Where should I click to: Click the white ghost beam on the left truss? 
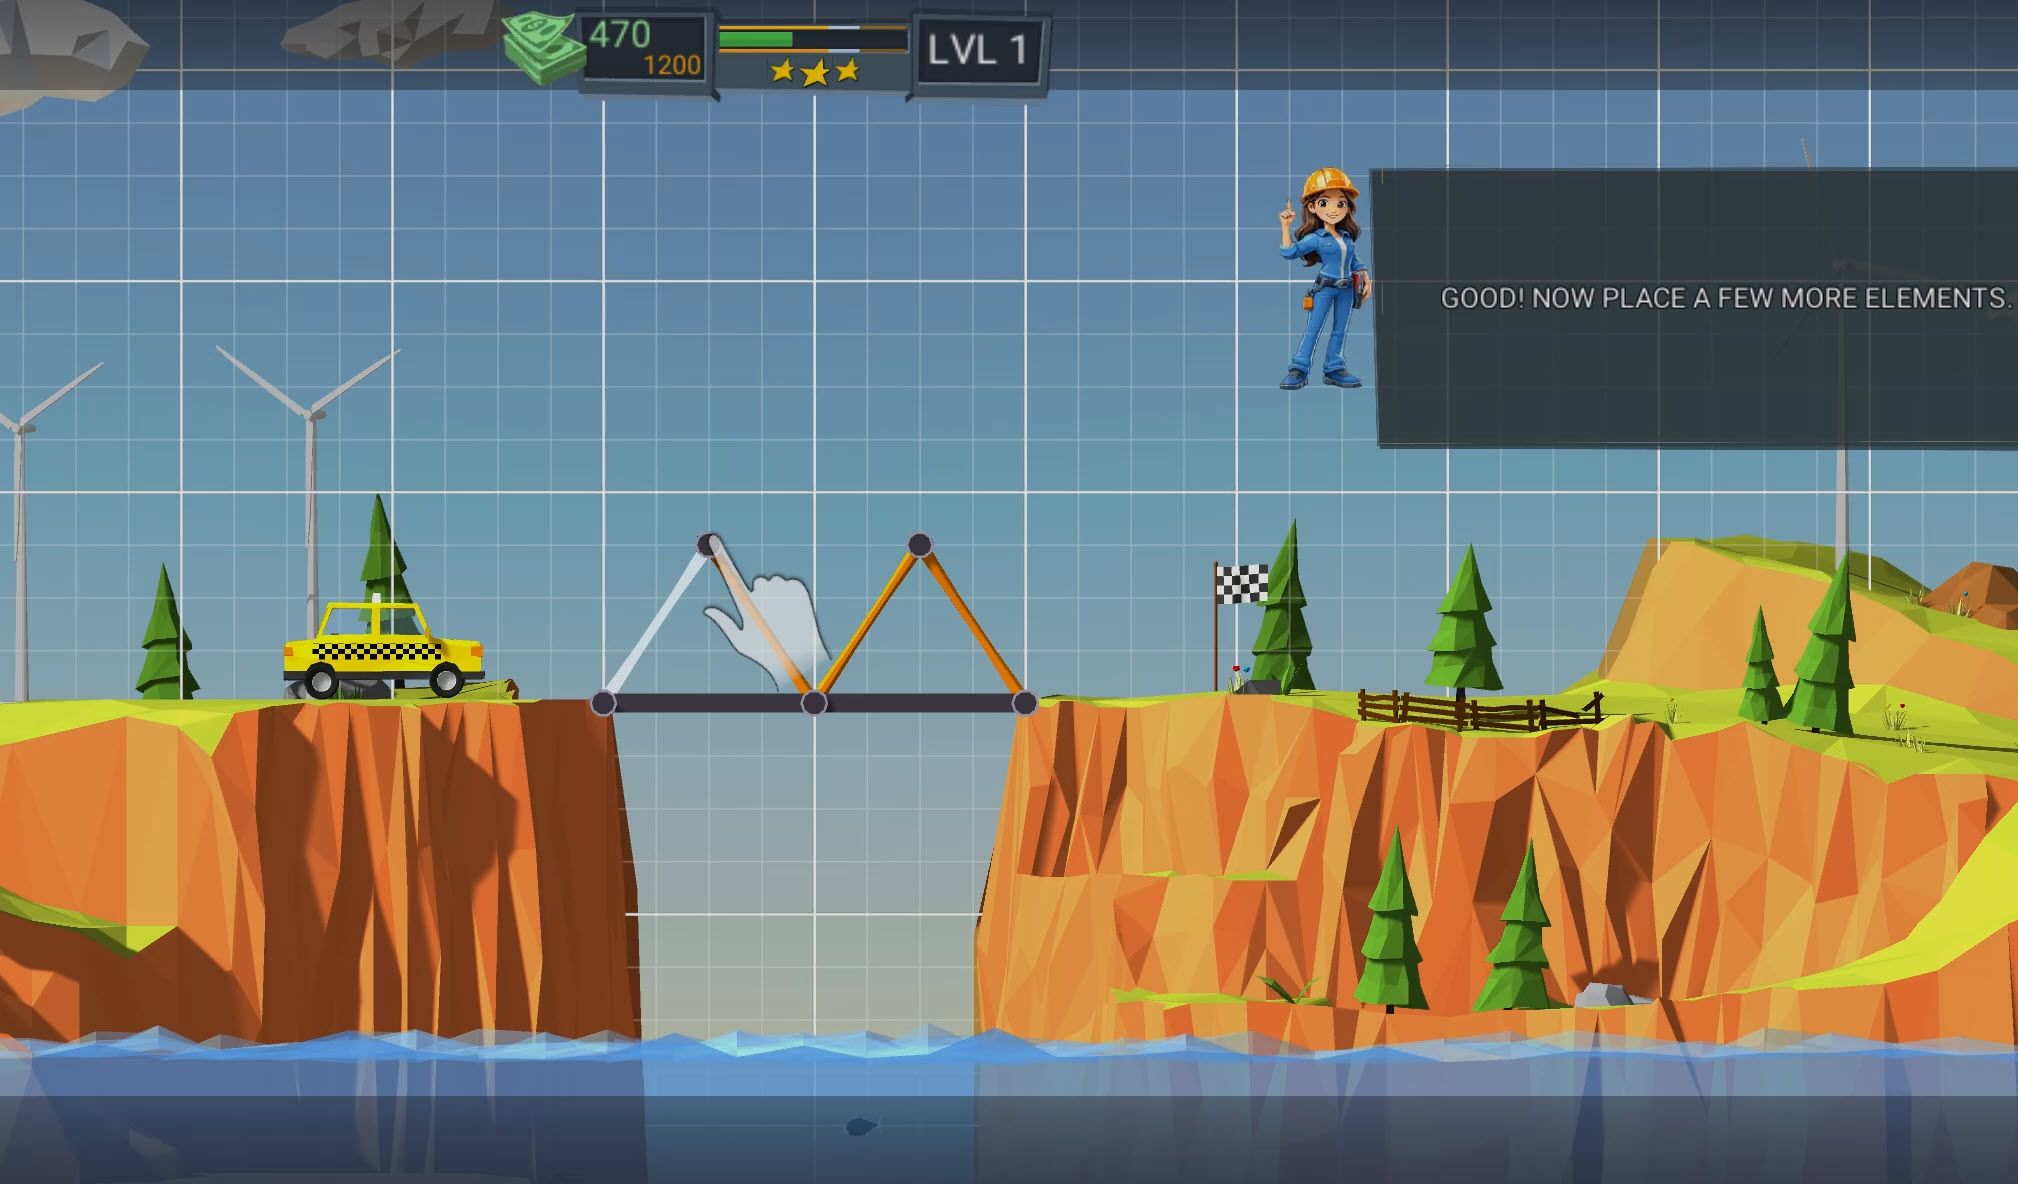[x=656, y=624]
